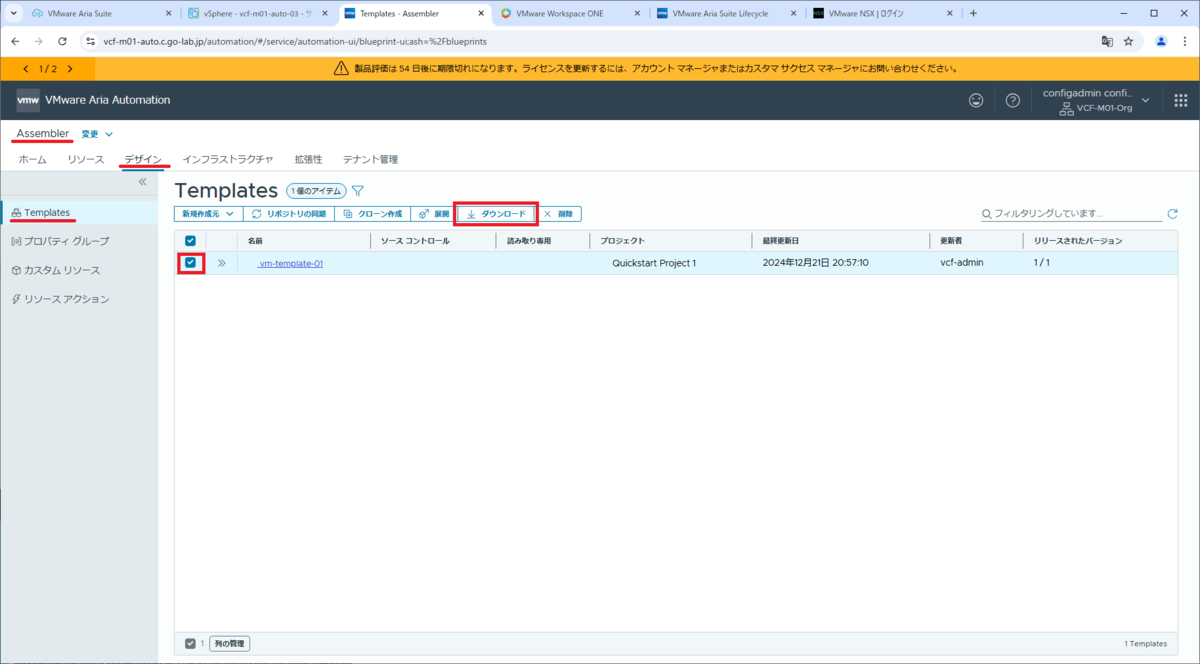
Task: Expand details for vm-template-01 row
Action: (222, 263)
